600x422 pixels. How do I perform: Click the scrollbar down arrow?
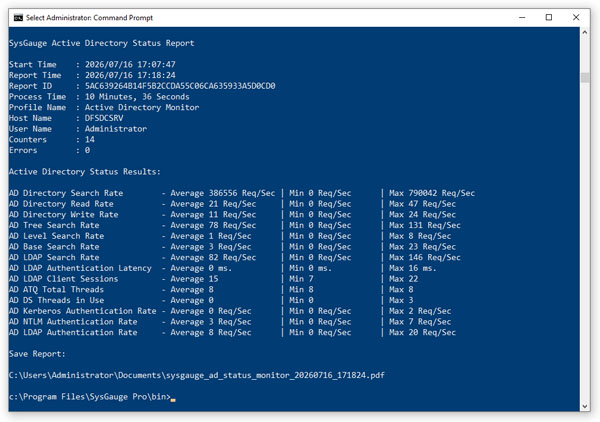[x=585, y=406]
